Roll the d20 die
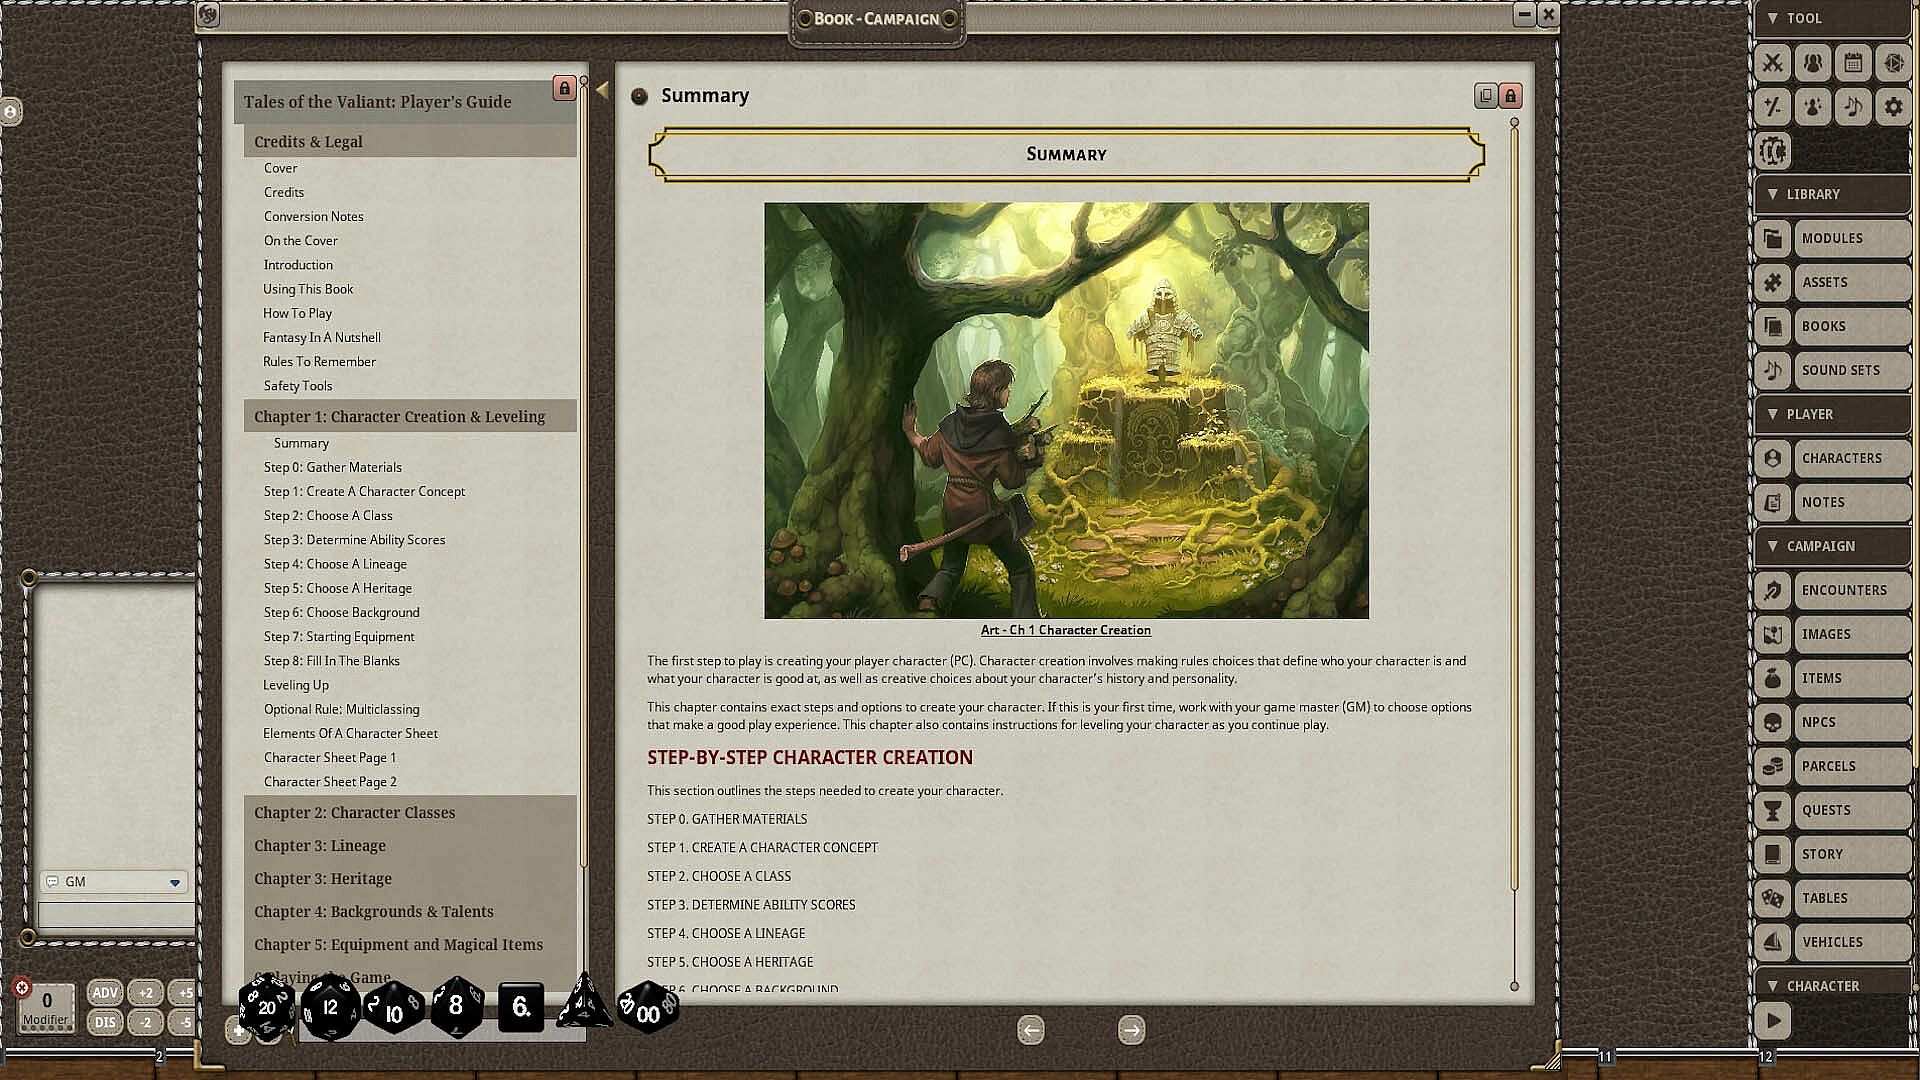Screen dimensions: 1920x1080 267,1007
